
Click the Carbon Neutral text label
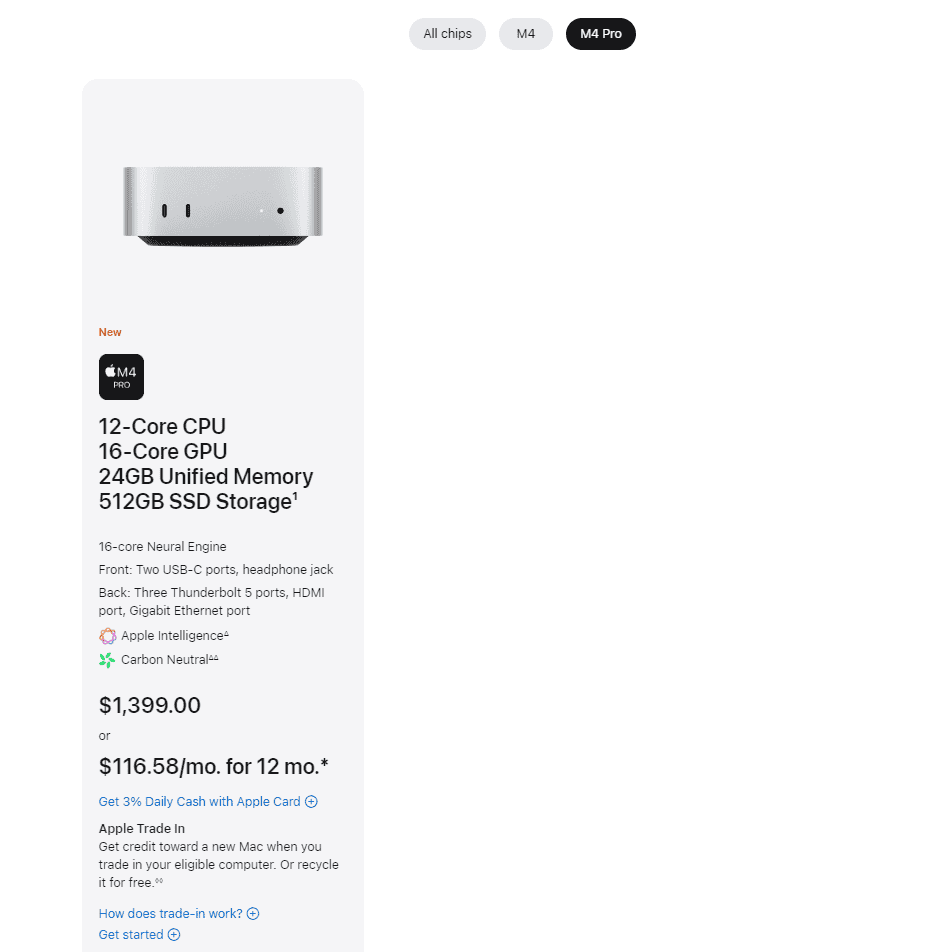pyautogui.click(x=165, y=660)
